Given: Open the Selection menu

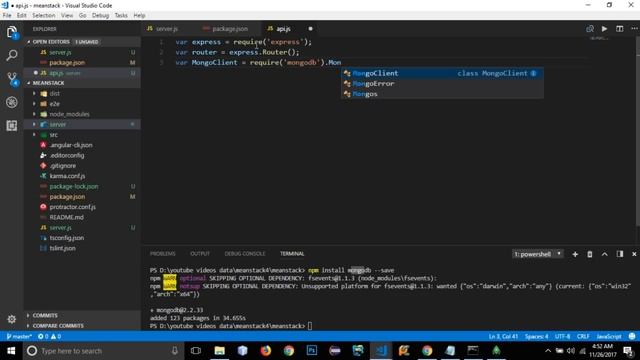Looking at the screenshot, I should (x=44, y=15).
